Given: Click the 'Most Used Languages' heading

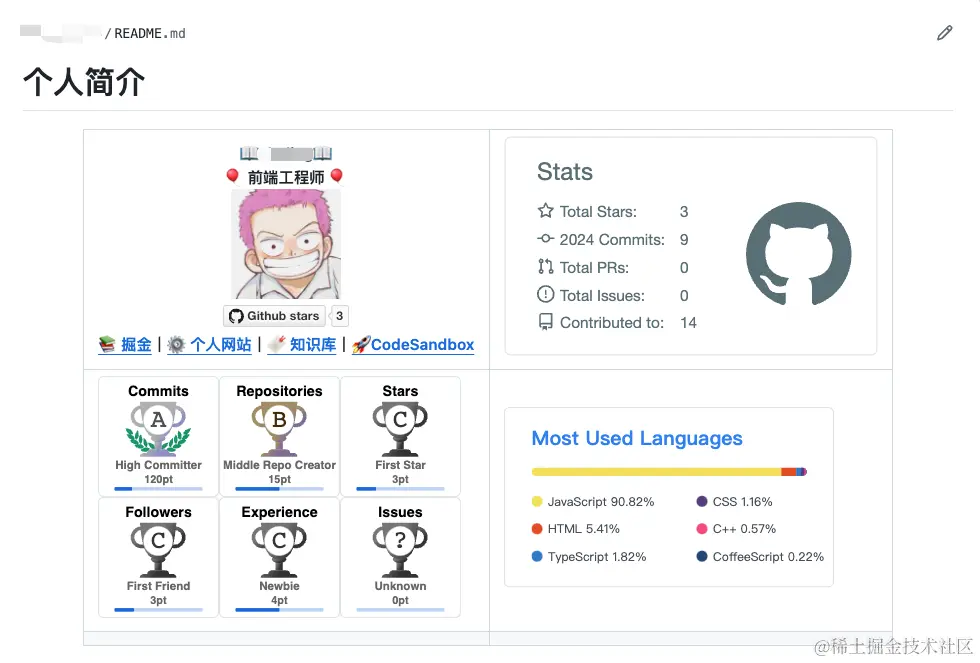Looking at the screenshot, I should point(637,438).
